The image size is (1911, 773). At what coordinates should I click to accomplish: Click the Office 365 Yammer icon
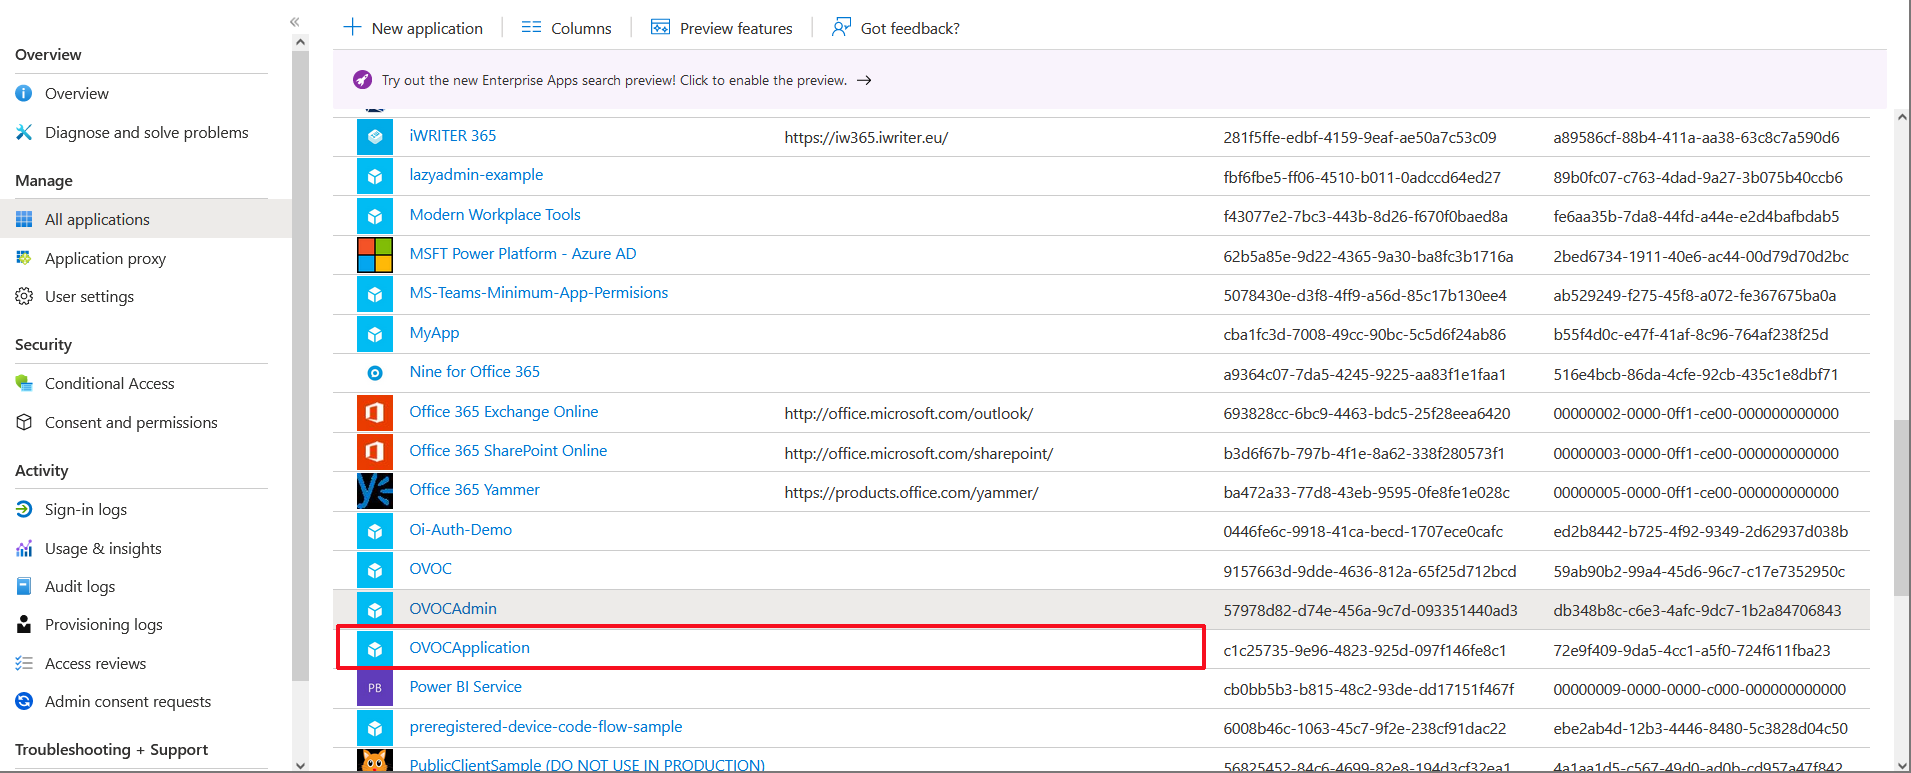pyautogui.click(x=375, y=491)
